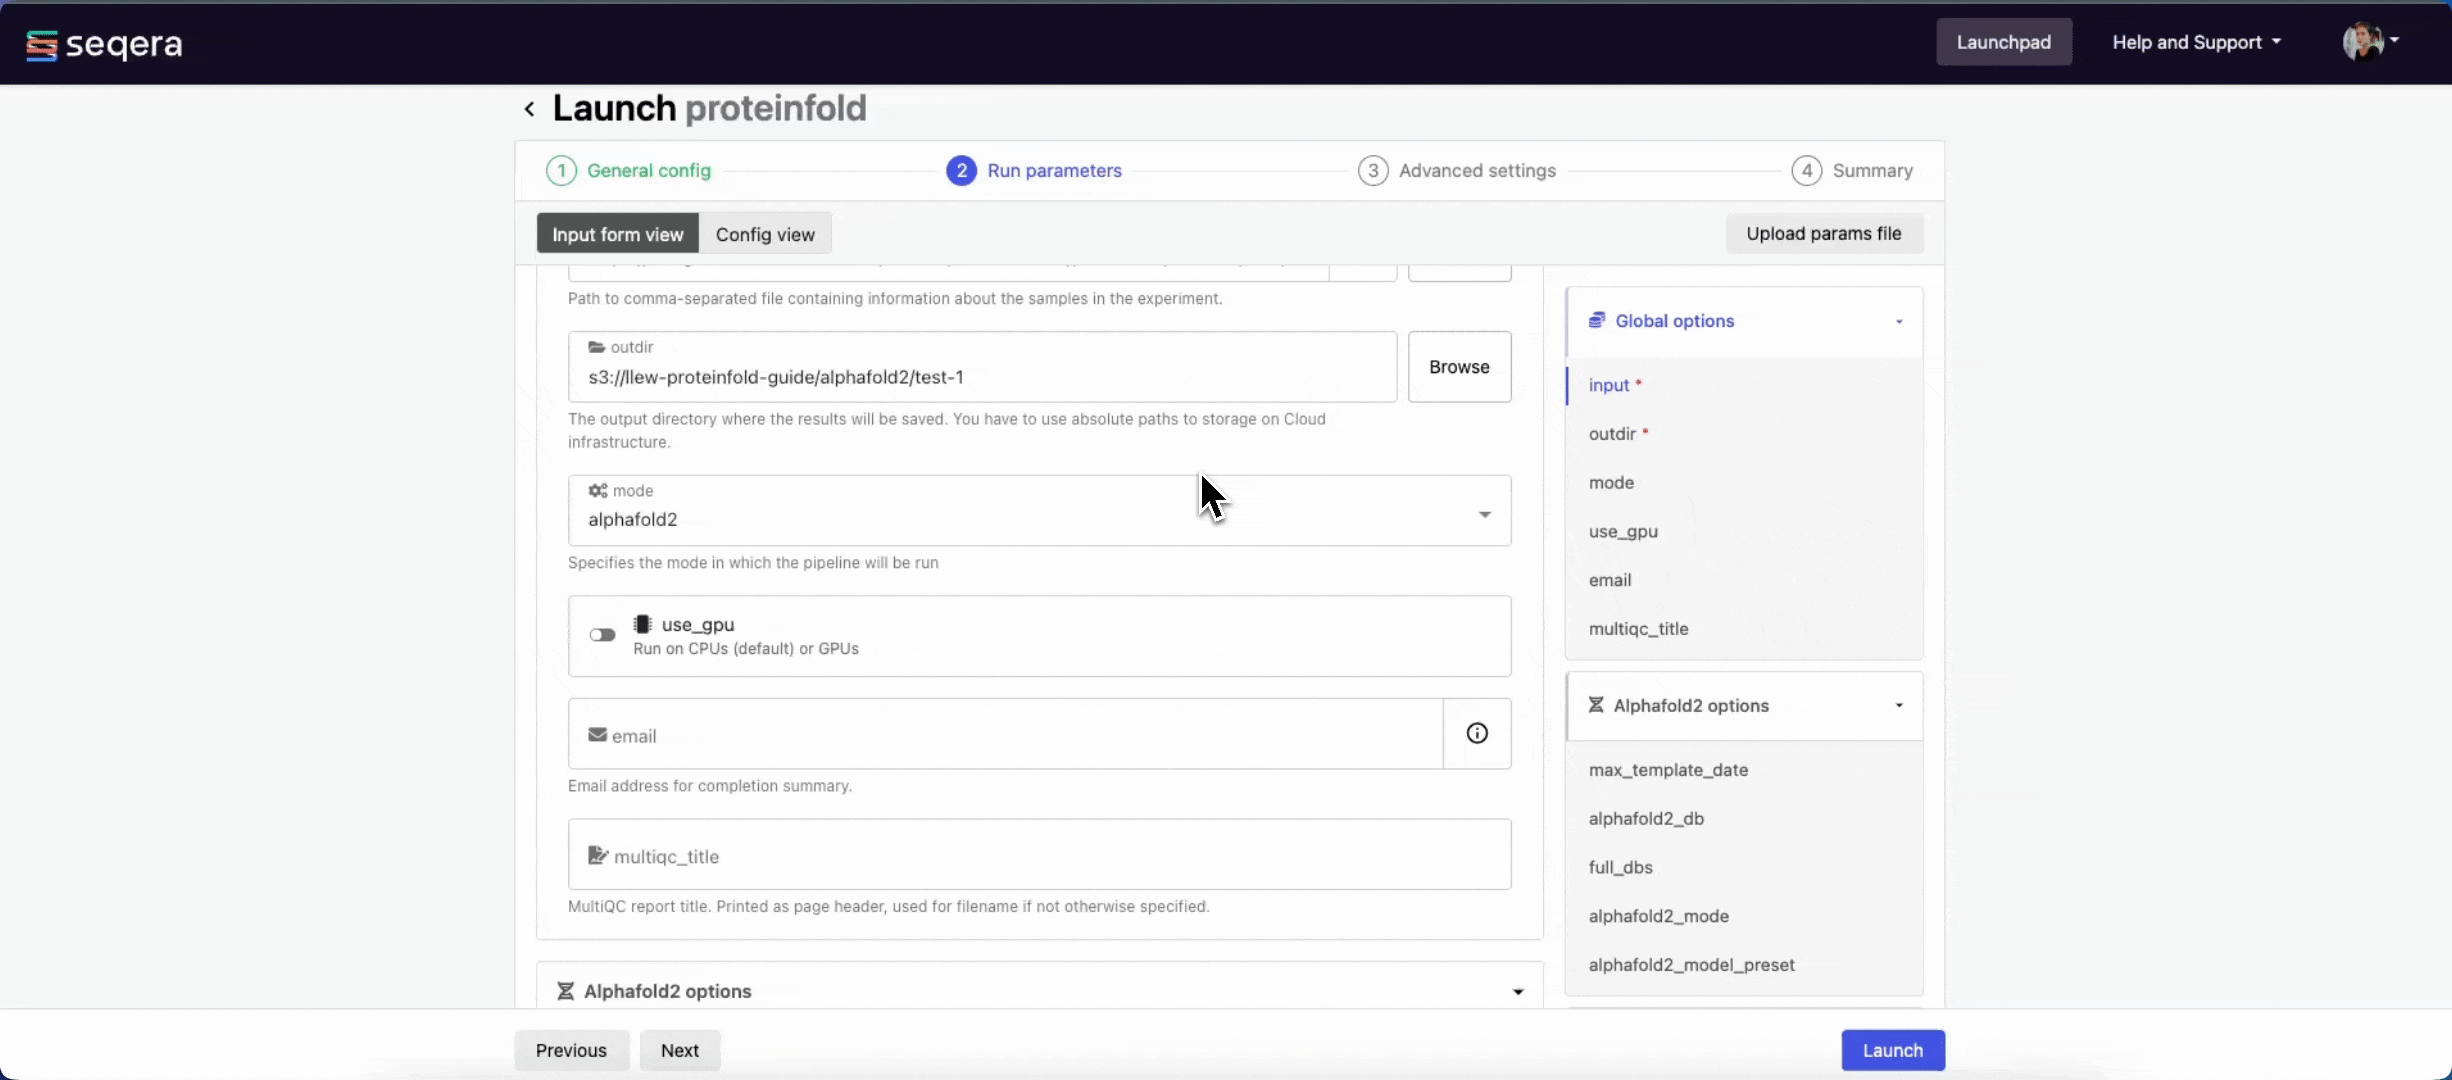Screen dimensions: 2452x1080
Task: Click the use_gpu chip icon
Action: pyautogui.click(x=643, y=624)
